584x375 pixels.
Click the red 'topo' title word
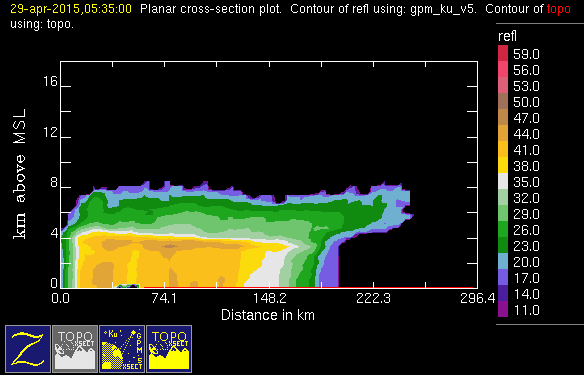pos(558,9)
